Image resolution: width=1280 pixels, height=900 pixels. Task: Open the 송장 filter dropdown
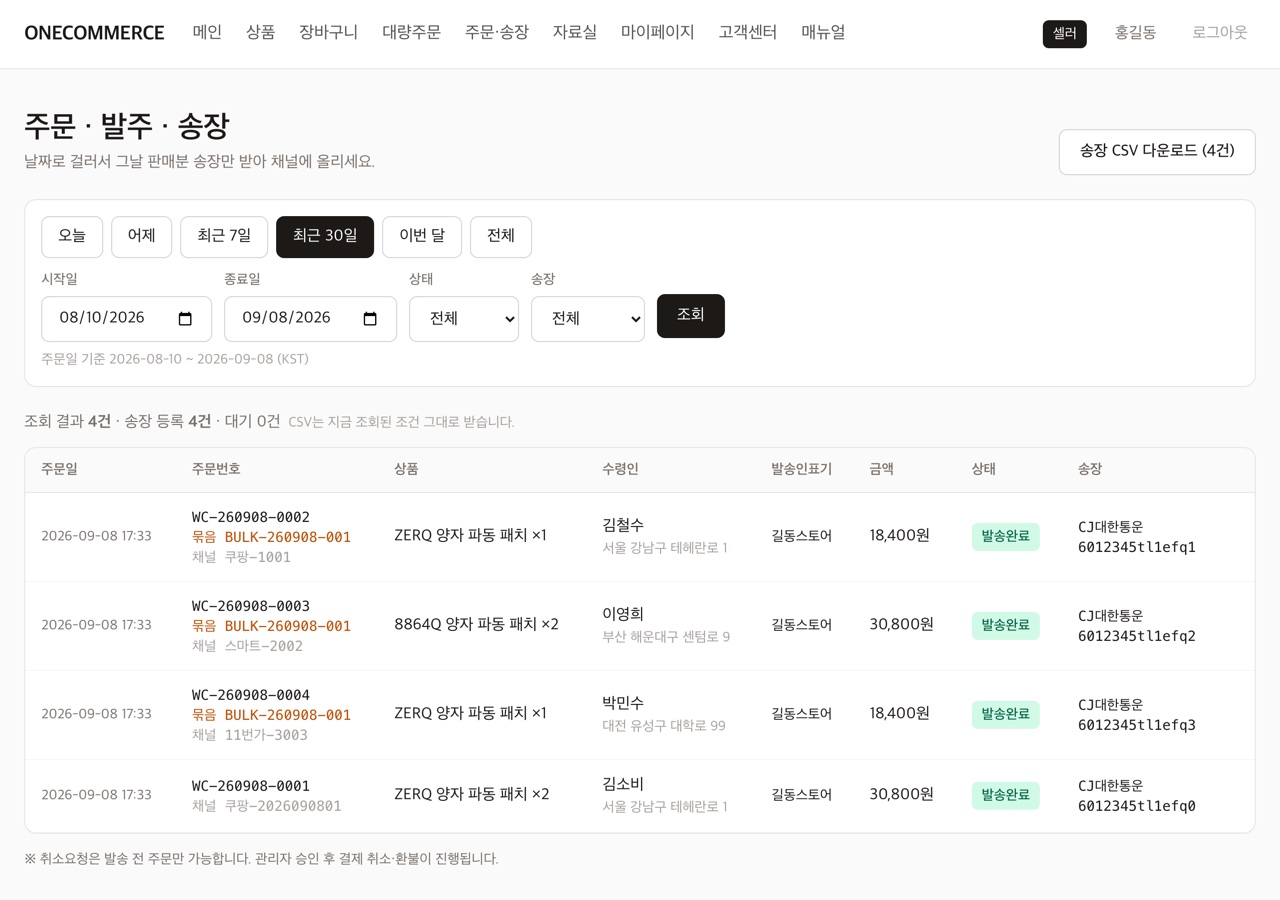(x=588, y=319)
